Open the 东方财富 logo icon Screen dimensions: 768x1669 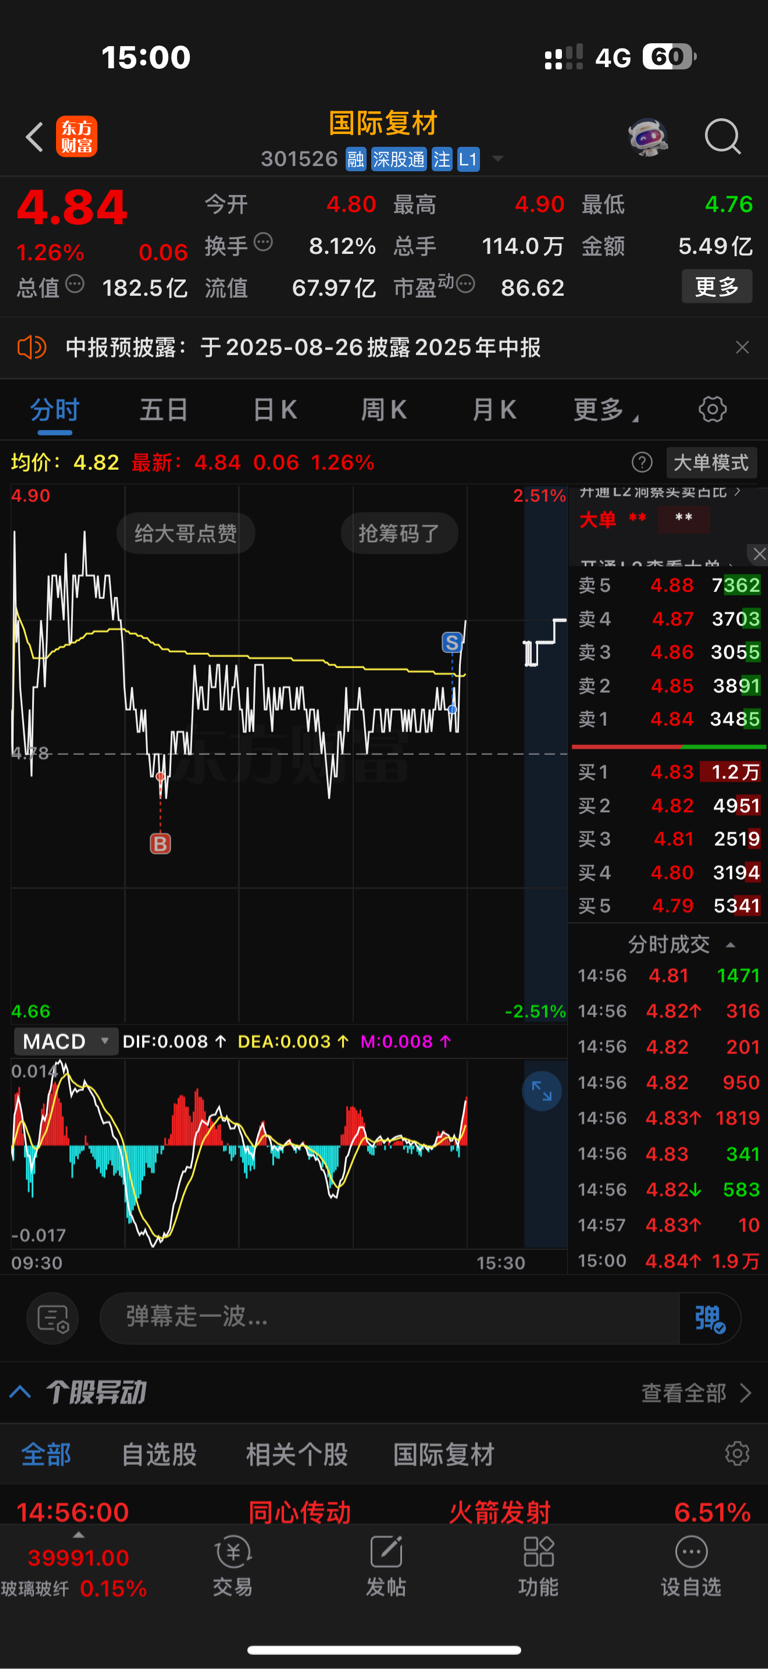click(x=77, y=137)
